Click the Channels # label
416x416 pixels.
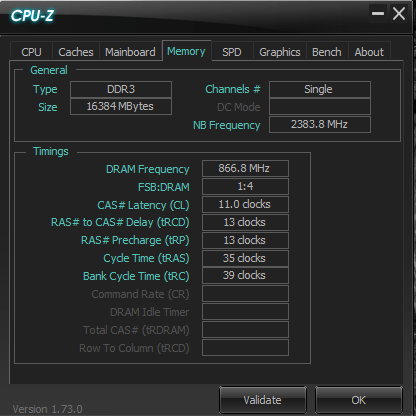pyautogui.click(x=233, y=89)
